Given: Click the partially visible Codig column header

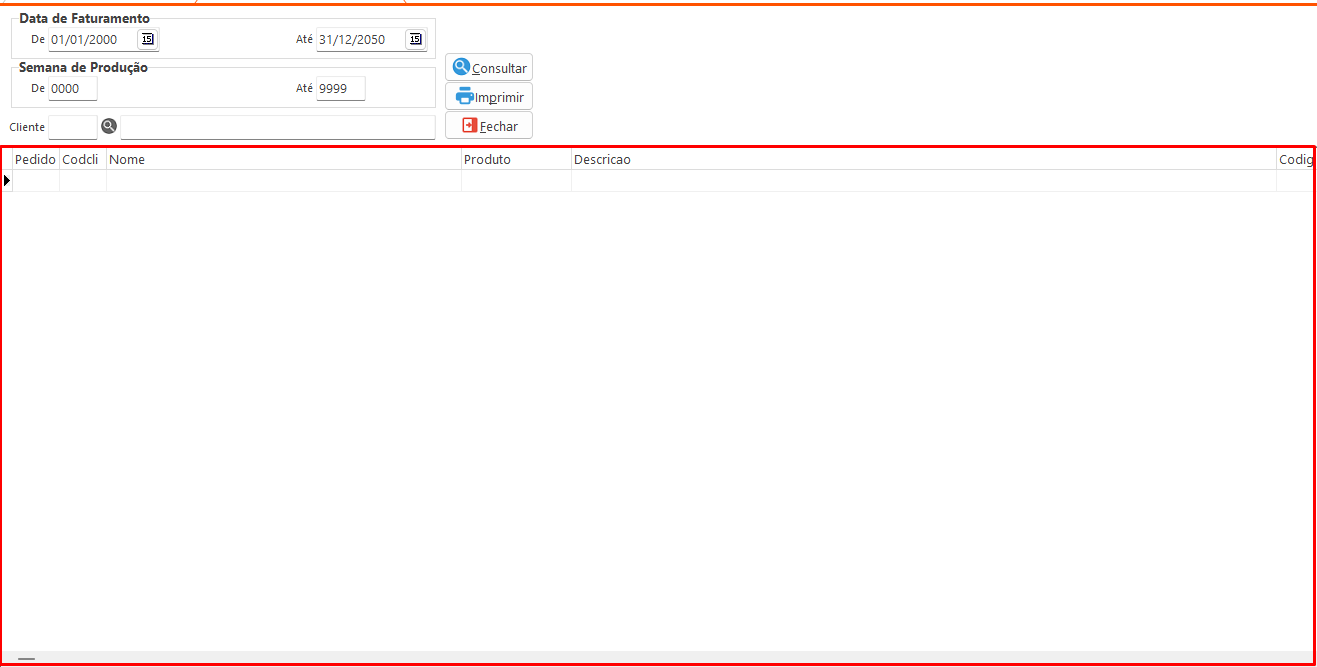Looking at the screenshot, I should click(1296, 159).
